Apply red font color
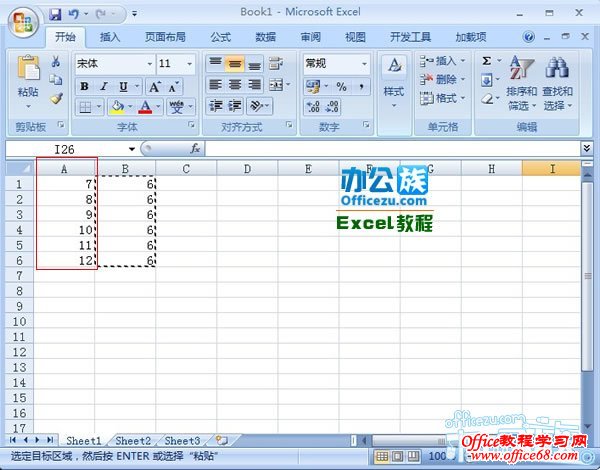The height and width of the screenshot is (470, 600). coord(145,107)
